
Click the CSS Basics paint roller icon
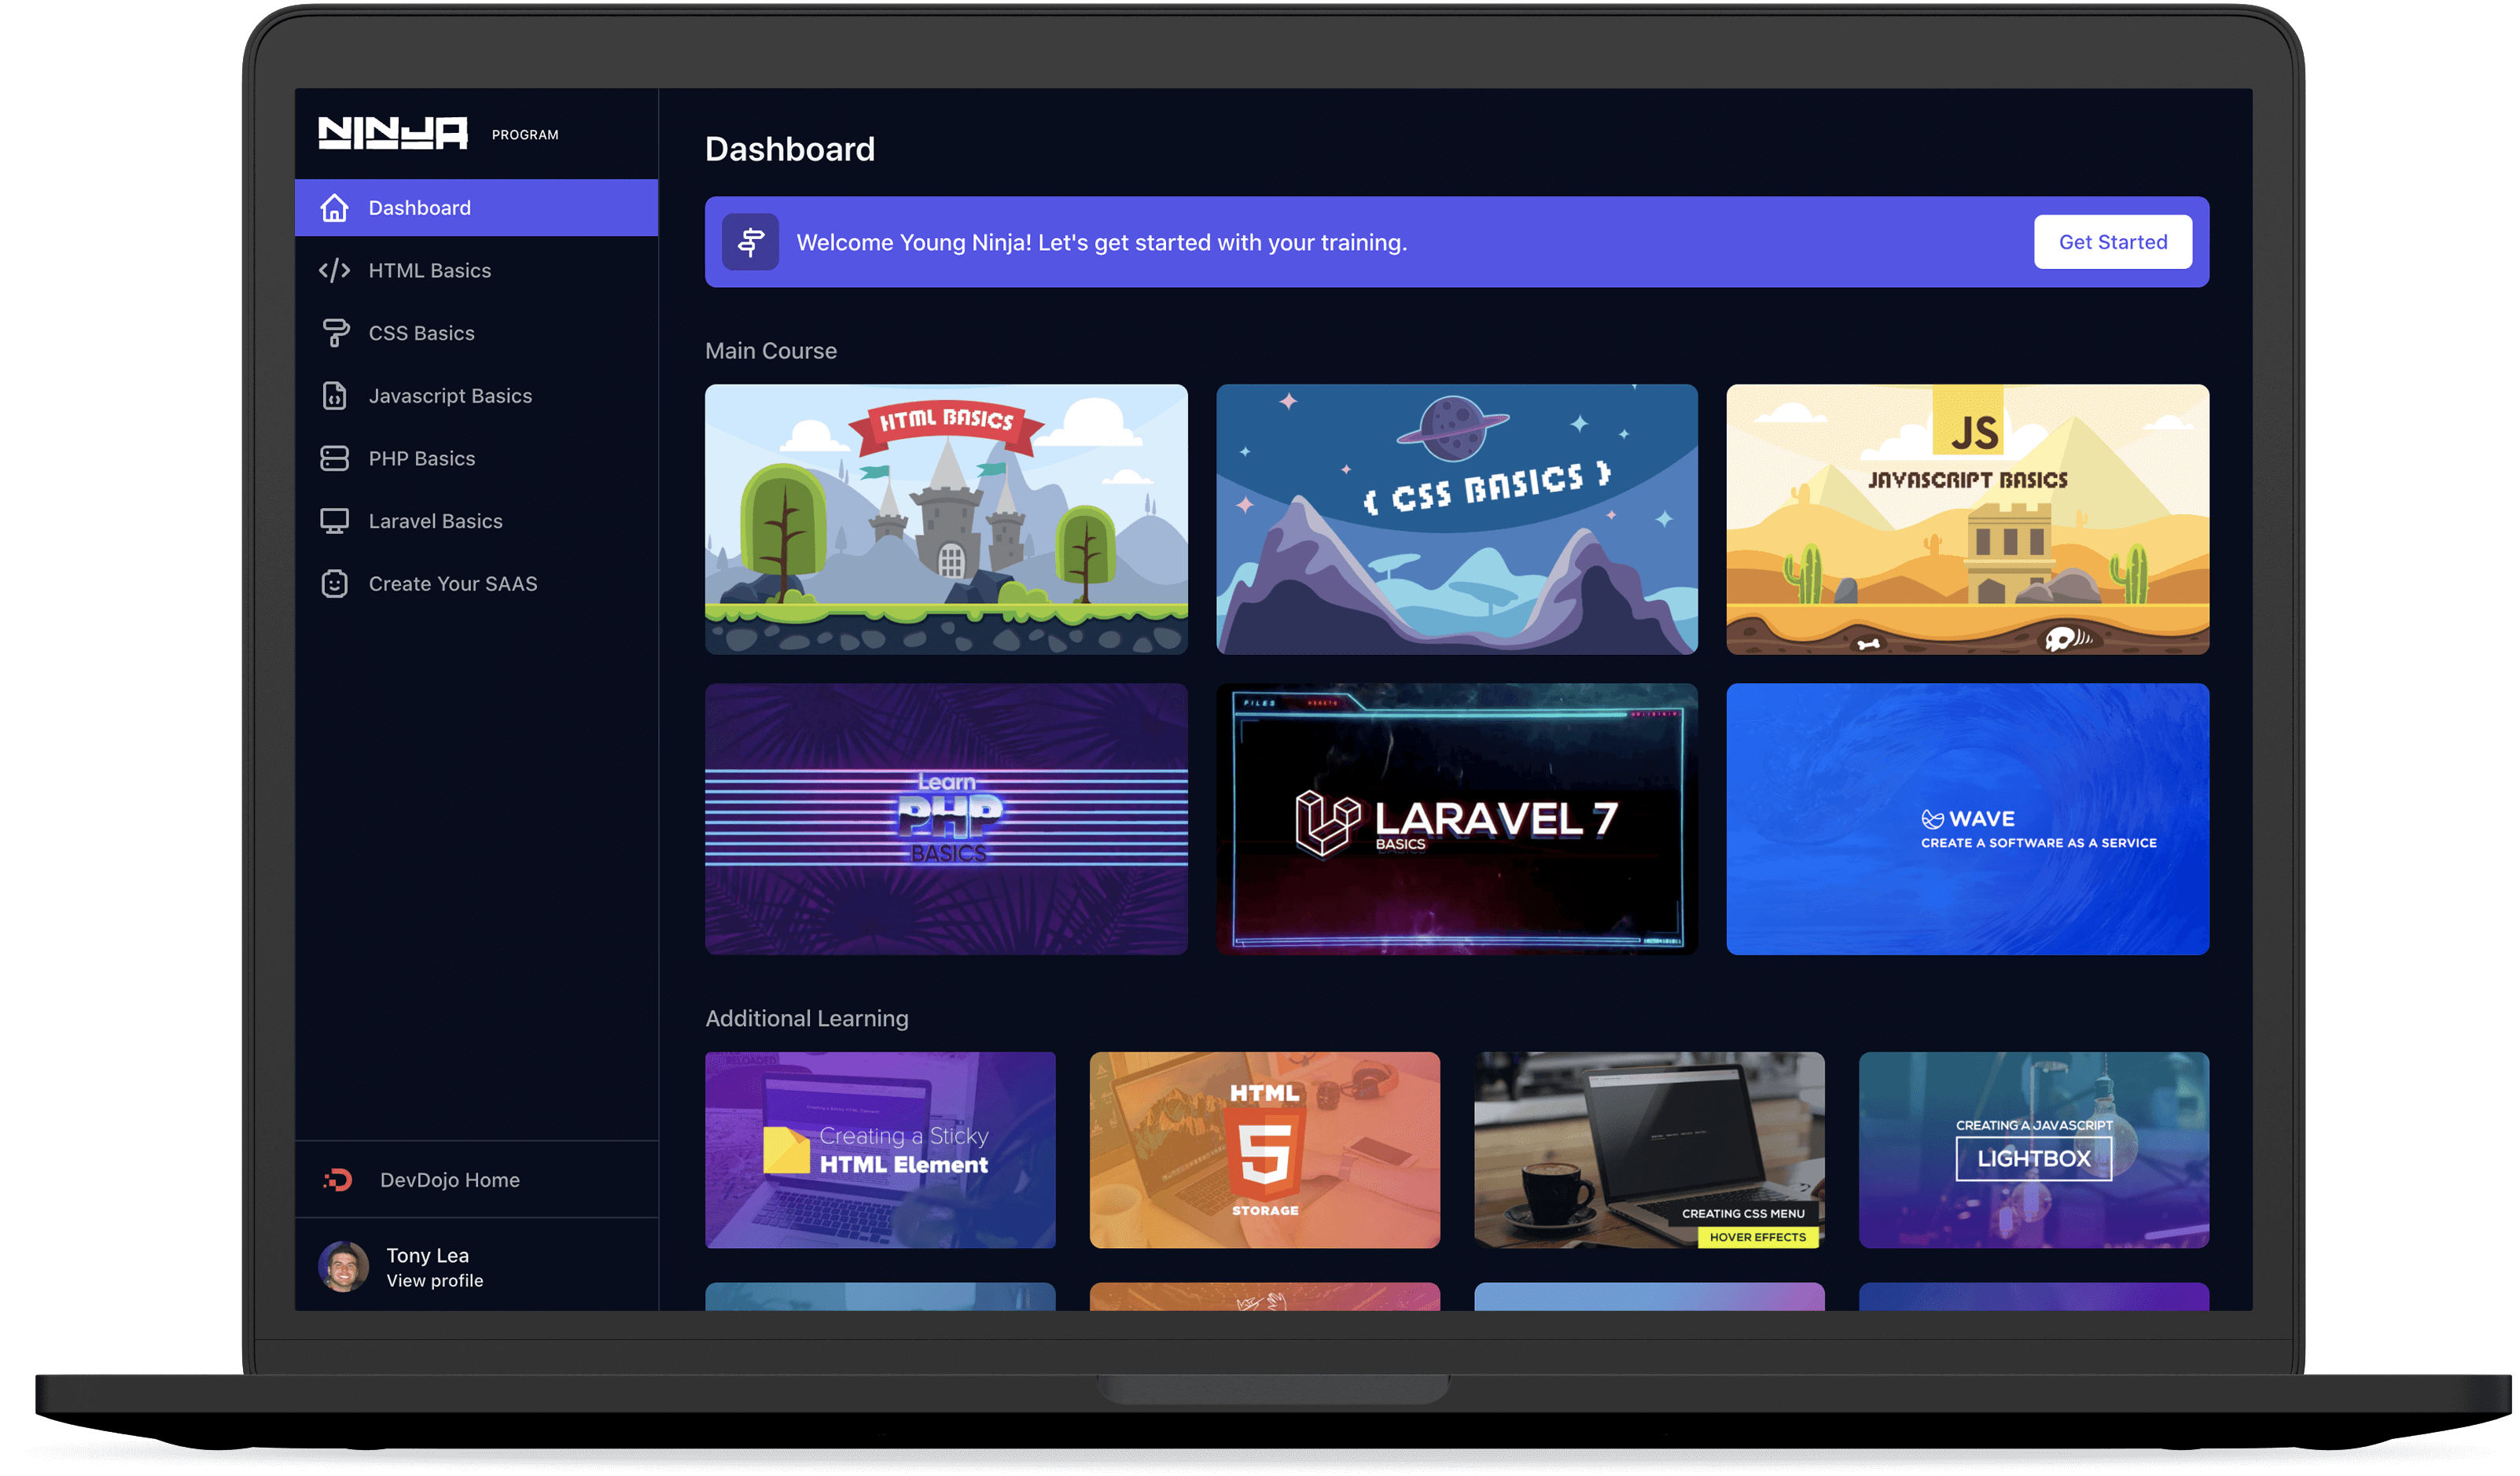pos(335,333)
